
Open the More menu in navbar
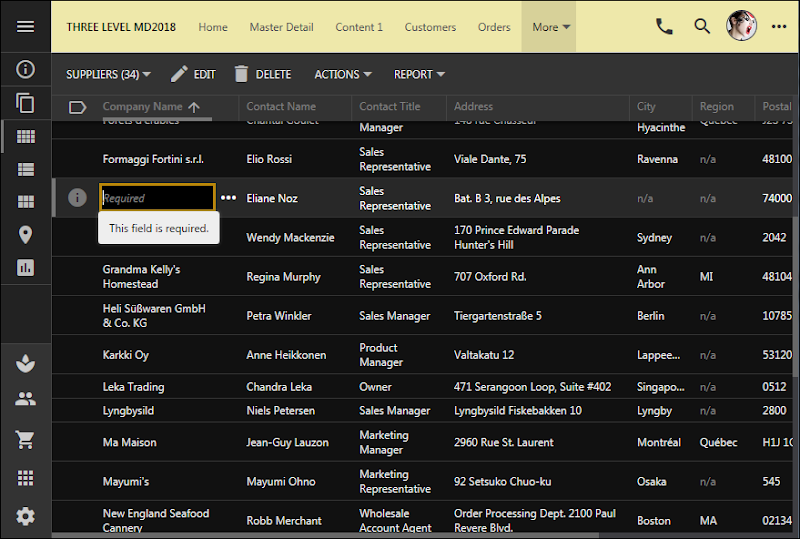coord(551,27)
